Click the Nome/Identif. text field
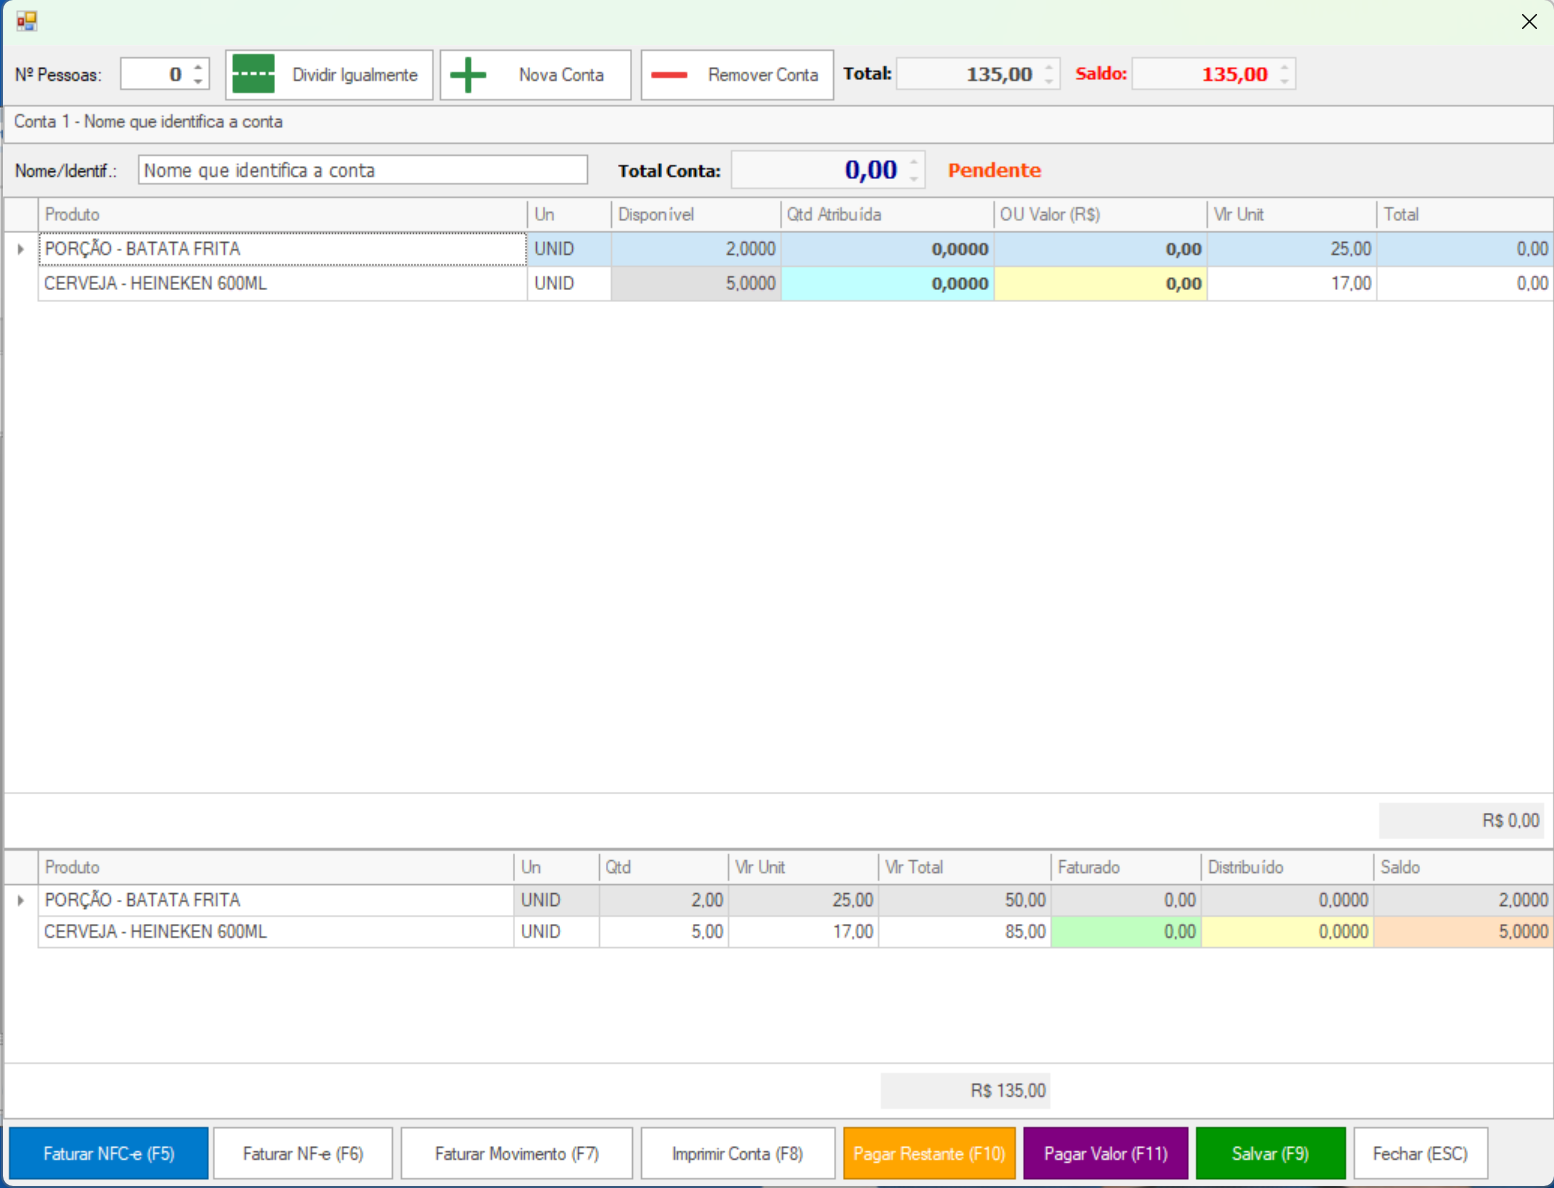Viewport: 1554px width, 1188px height. click(x=362, y=170)
